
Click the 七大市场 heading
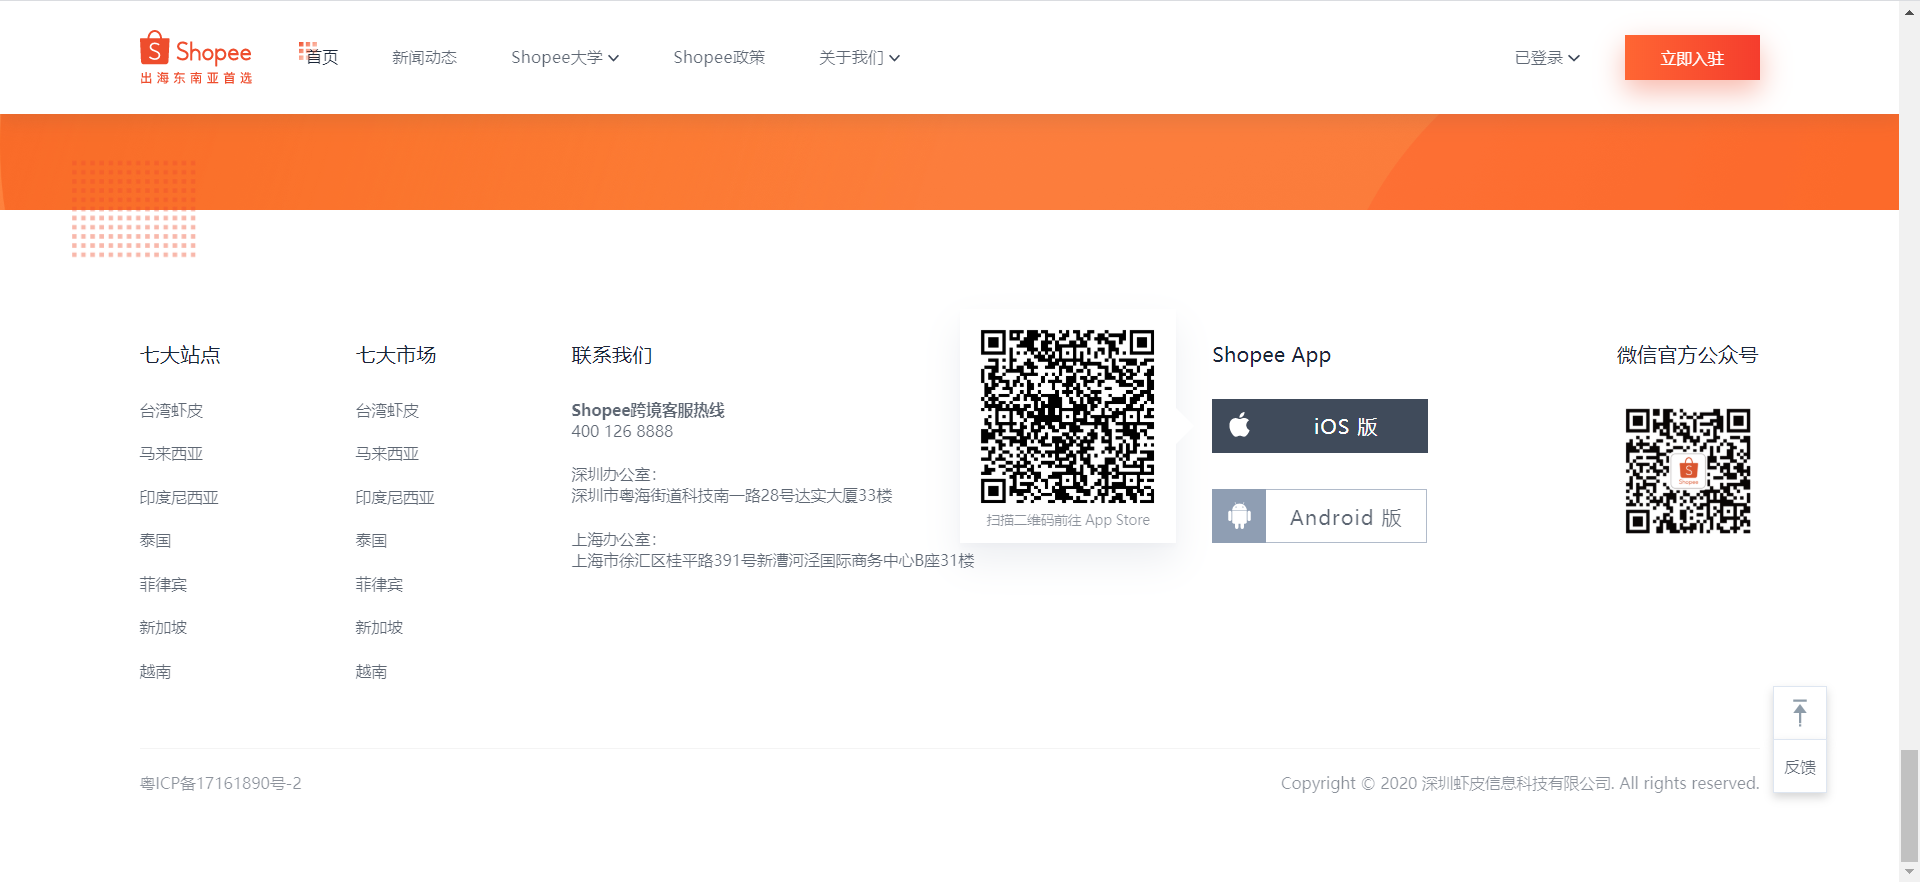[396, 355]
